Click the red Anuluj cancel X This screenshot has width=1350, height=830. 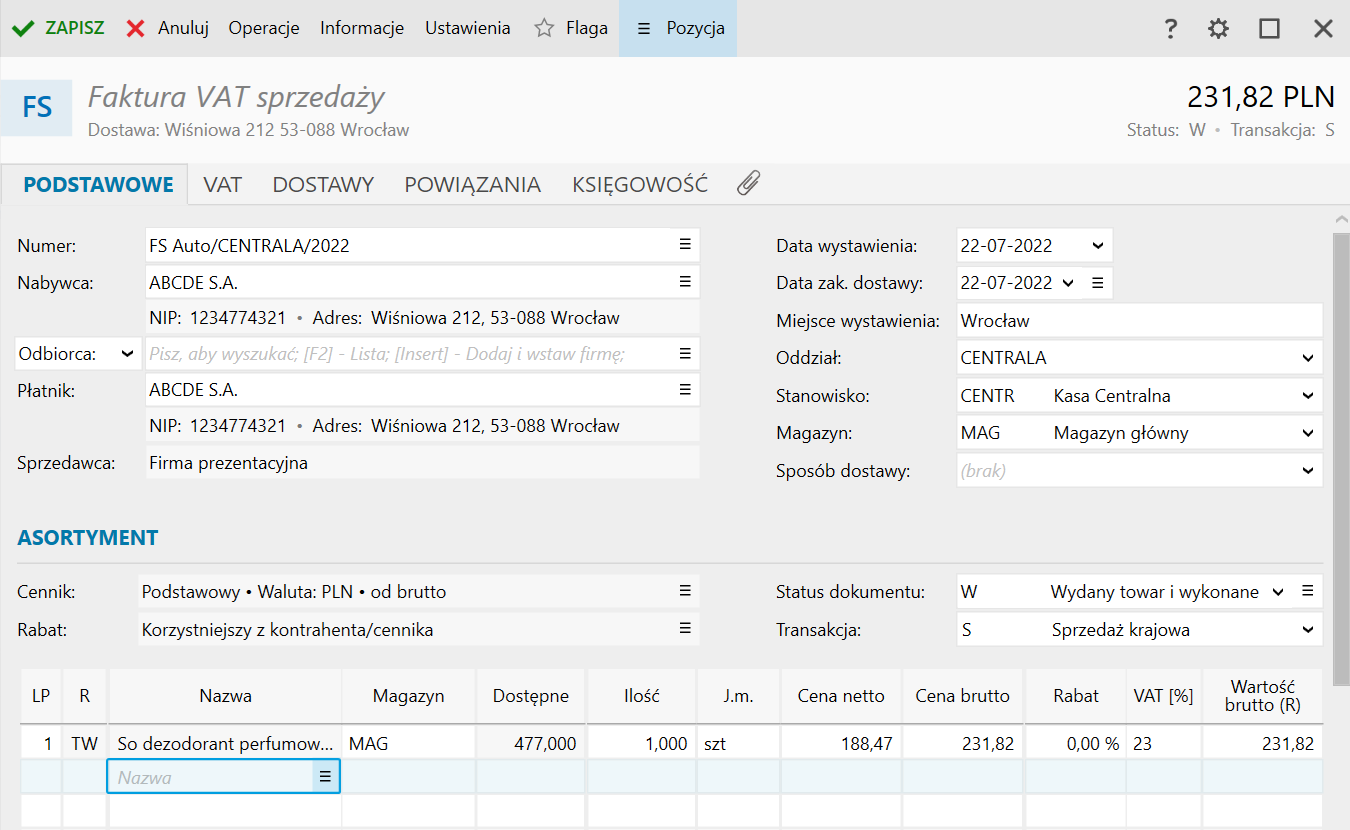136,28
